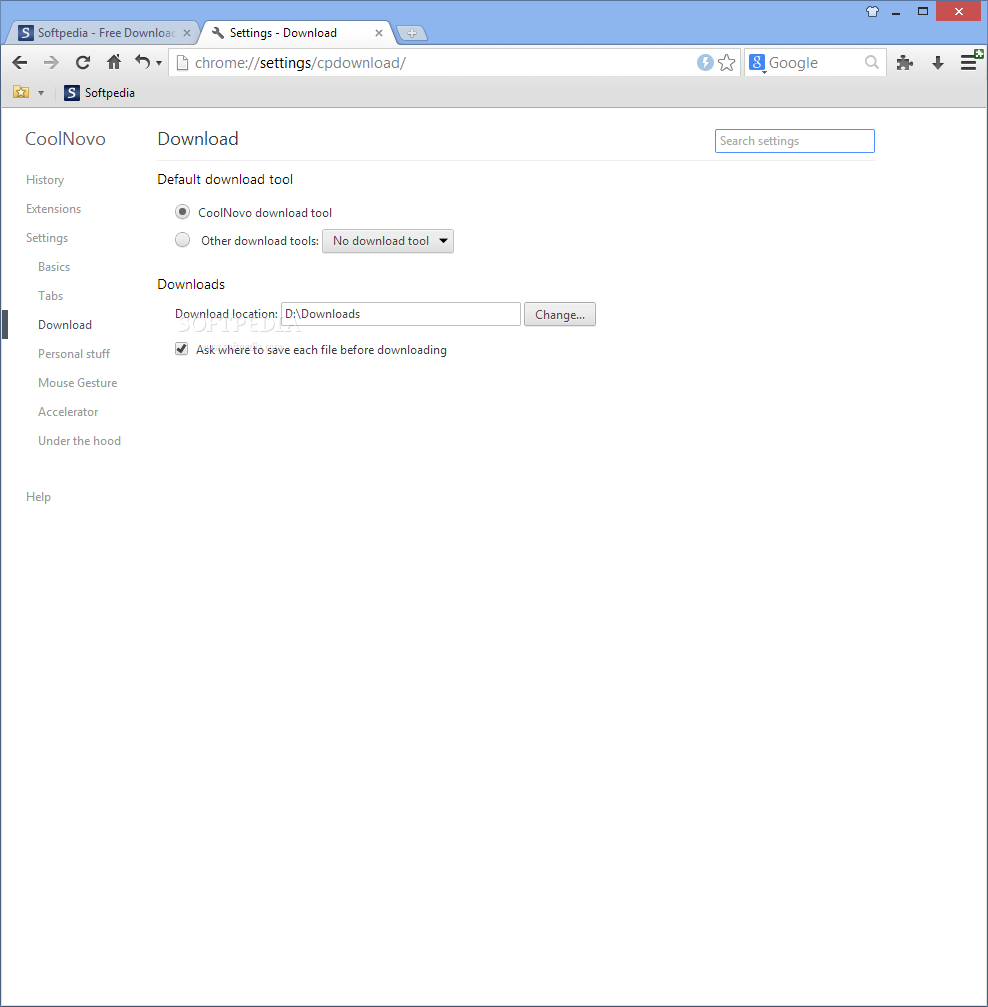The image size is (988, 1007).
Task: Open a new tab
Action: (x=412, y=33)
